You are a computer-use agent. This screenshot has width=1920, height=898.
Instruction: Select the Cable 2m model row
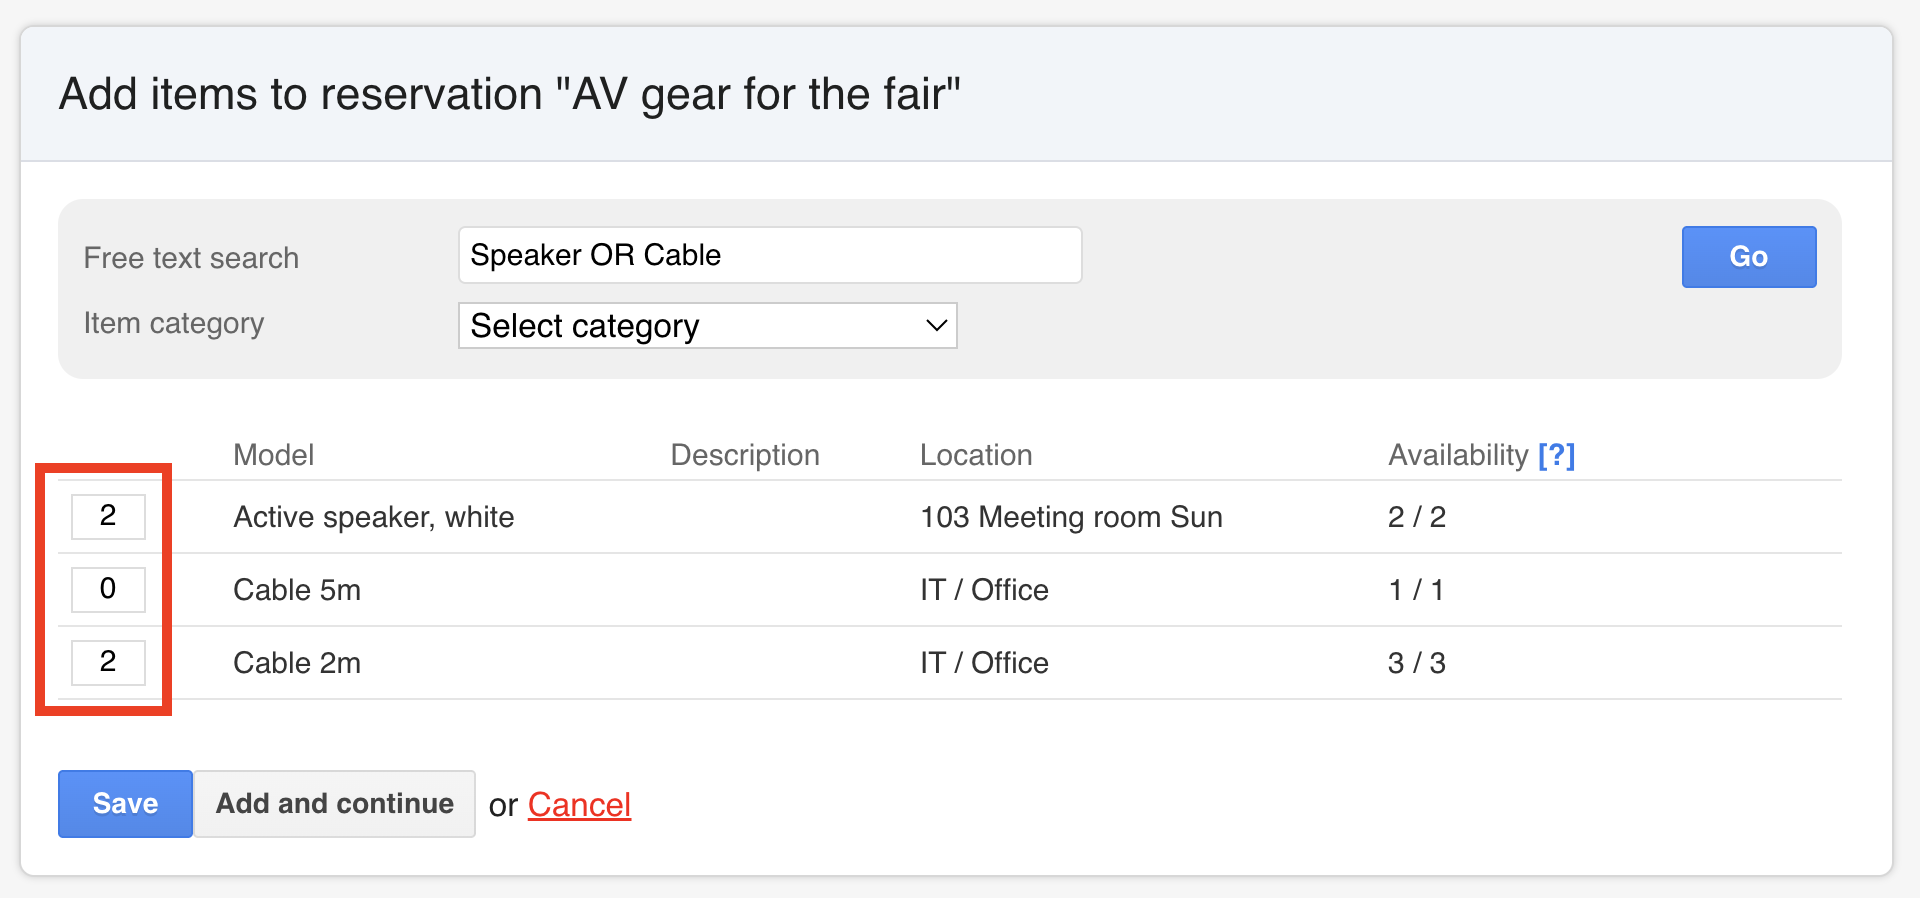coord(297,663)
